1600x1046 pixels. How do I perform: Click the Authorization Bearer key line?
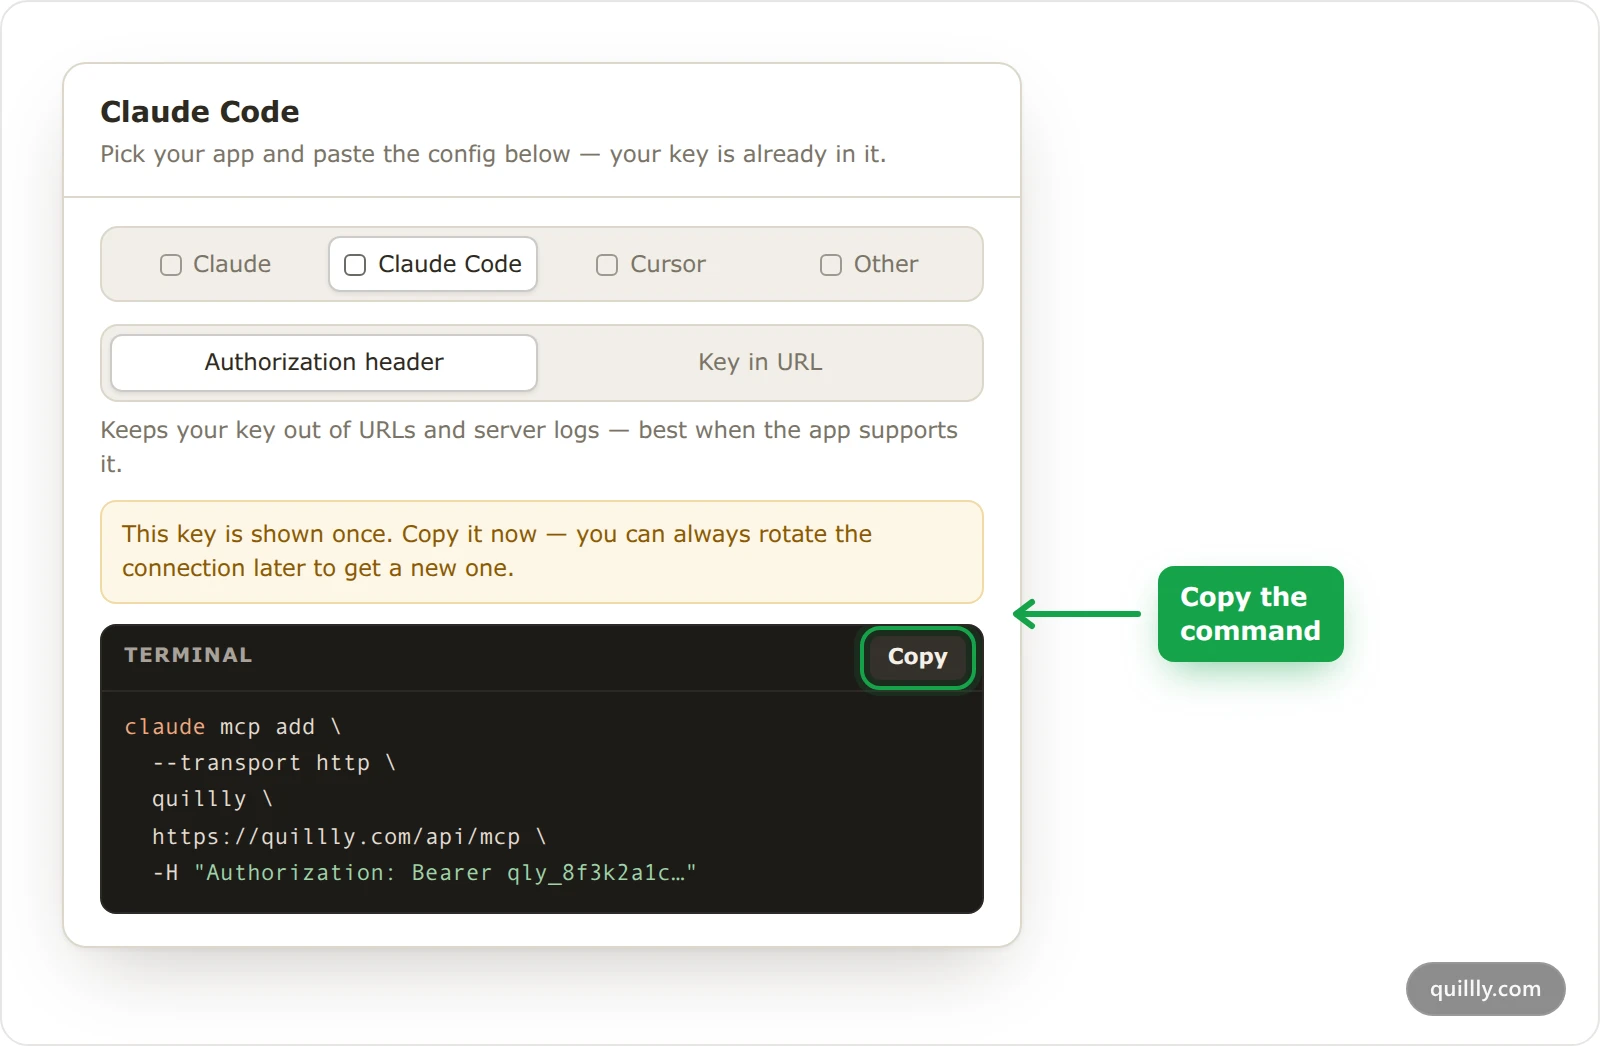pos(424,873)
